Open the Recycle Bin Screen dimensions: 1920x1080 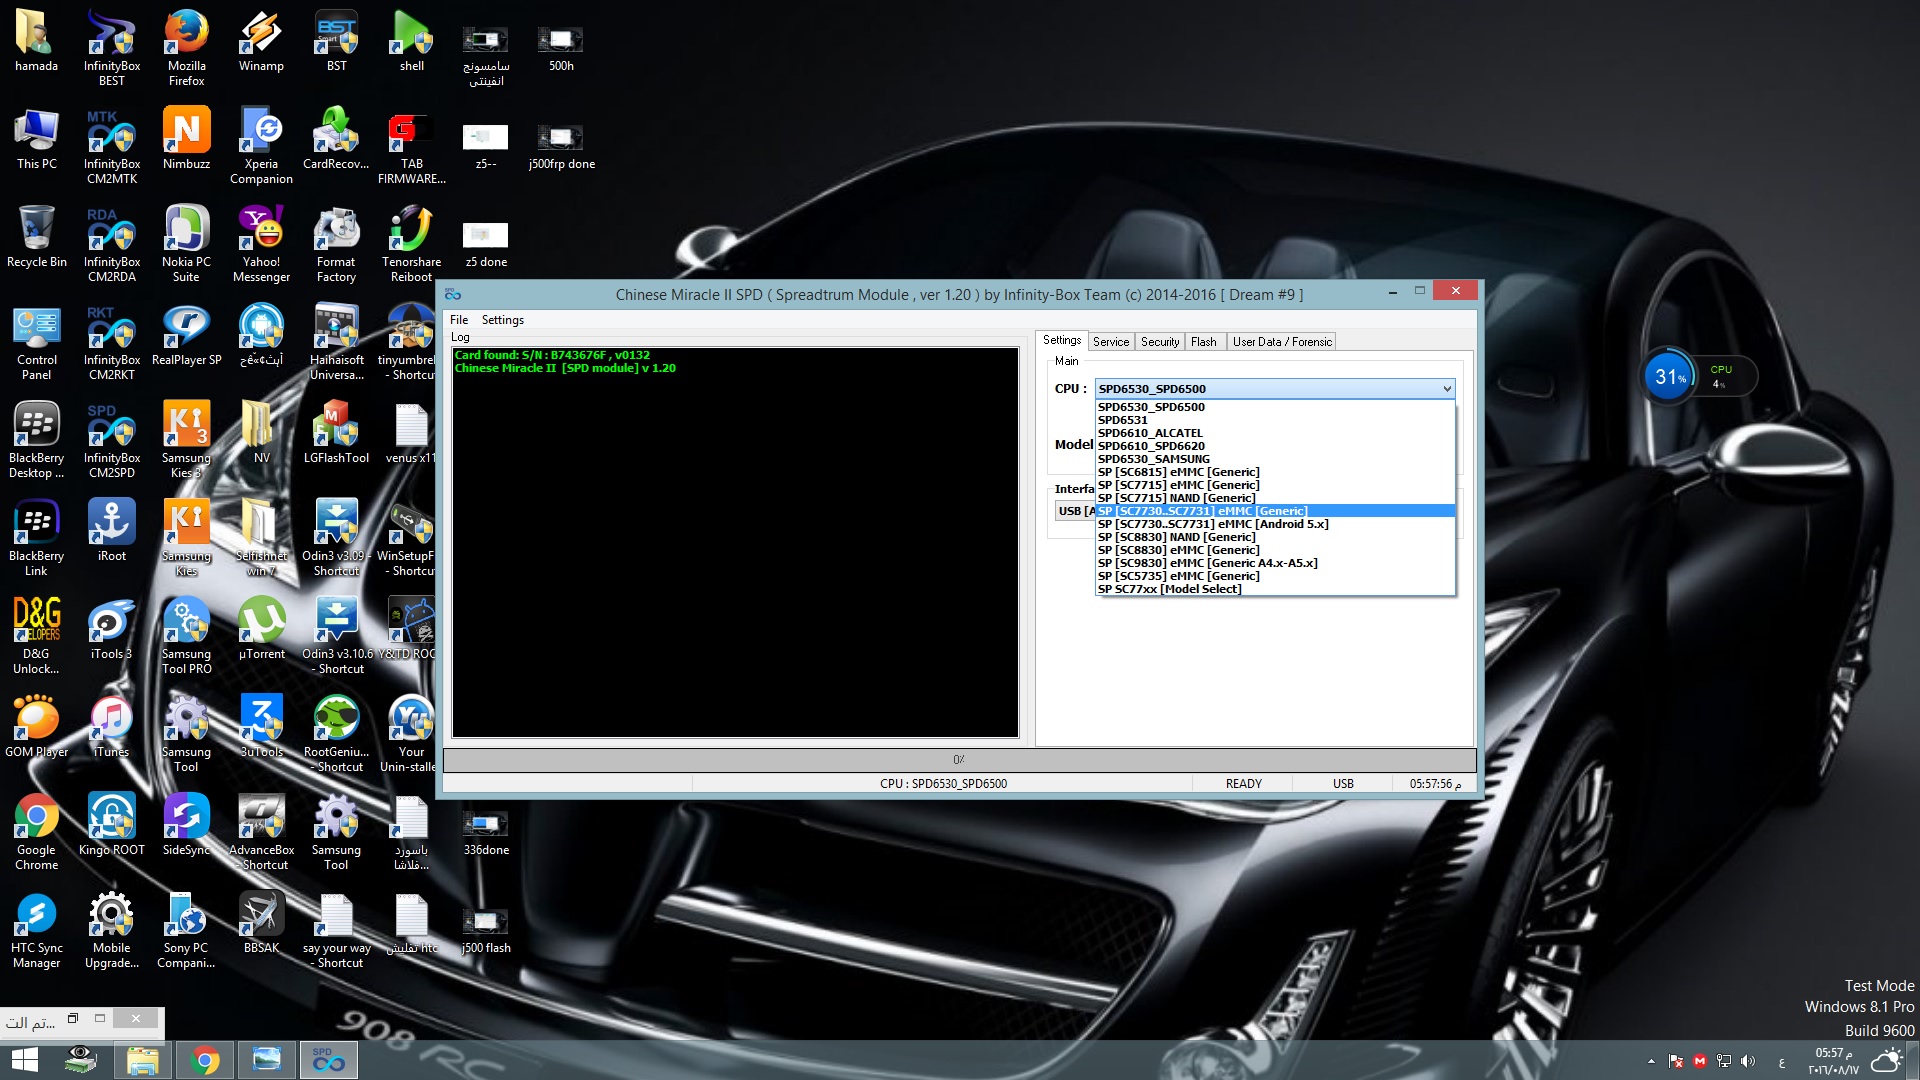pyautogui.click(x=37, y=236)
